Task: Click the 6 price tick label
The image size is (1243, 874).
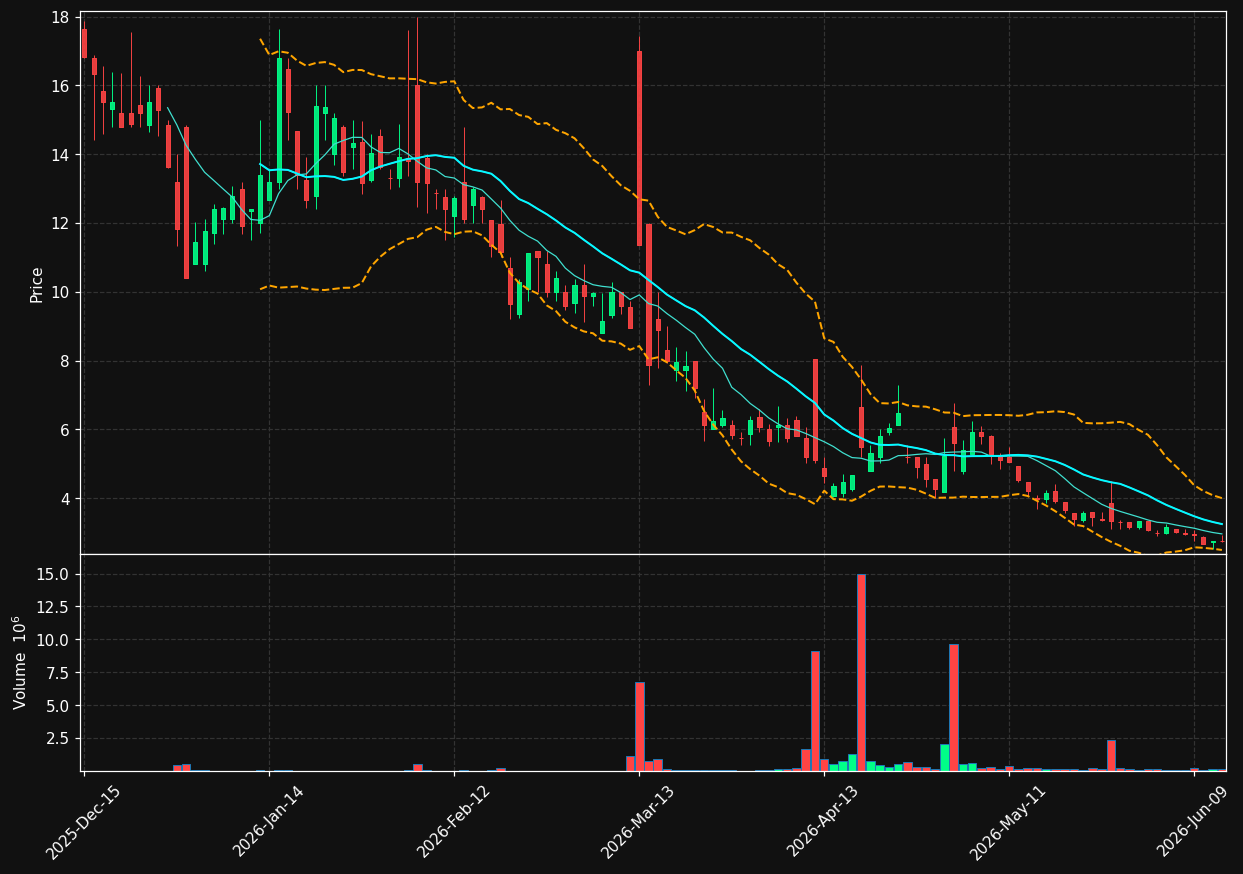Action: tap(64, 430)
